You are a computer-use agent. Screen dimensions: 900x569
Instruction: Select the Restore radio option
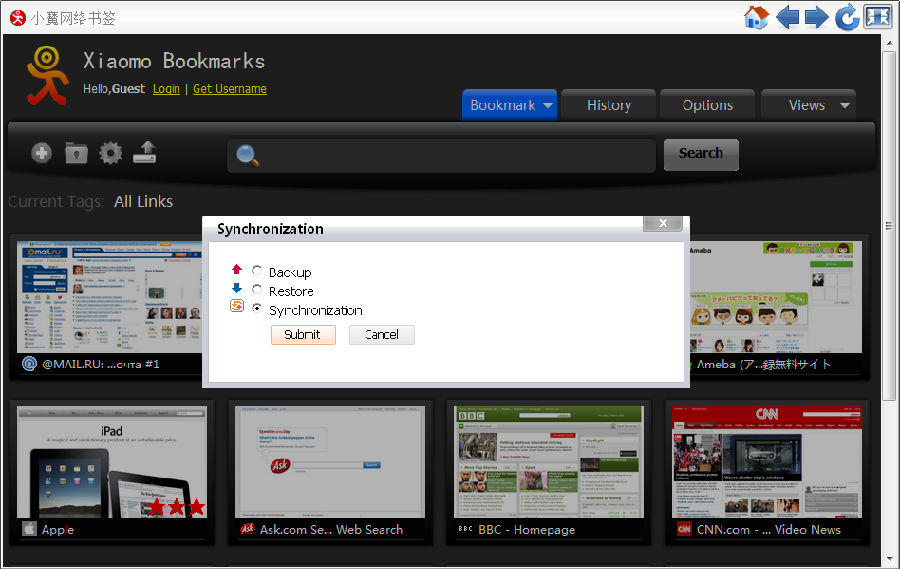click(x=258, y=290)
